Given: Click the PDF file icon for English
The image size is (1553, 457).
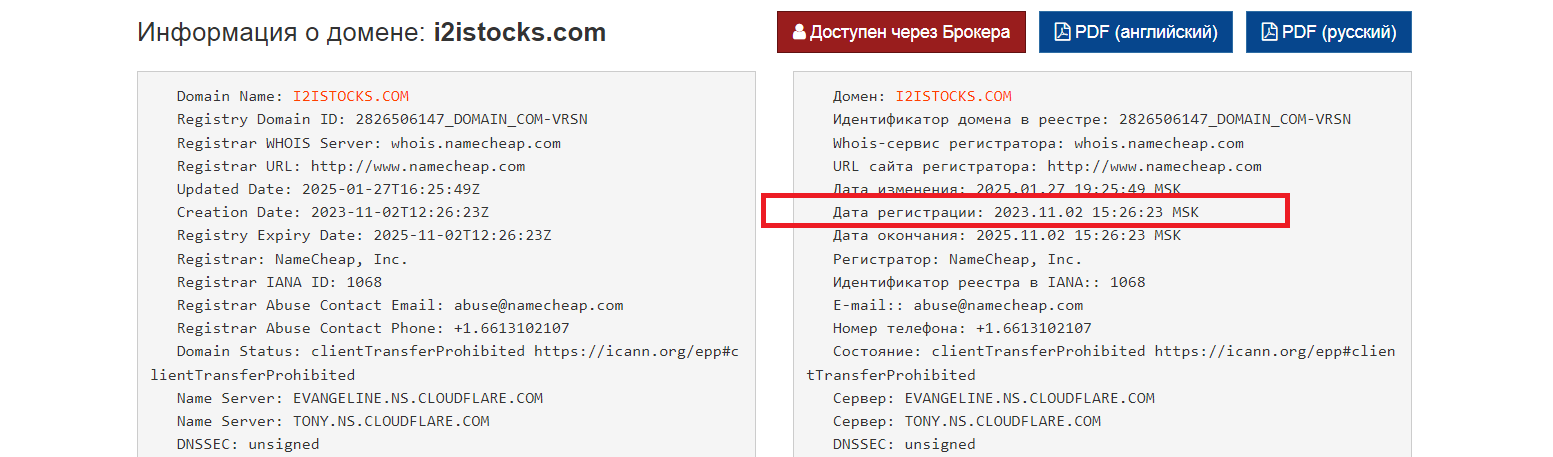Looking at the screenshot, I should 1064,33.
